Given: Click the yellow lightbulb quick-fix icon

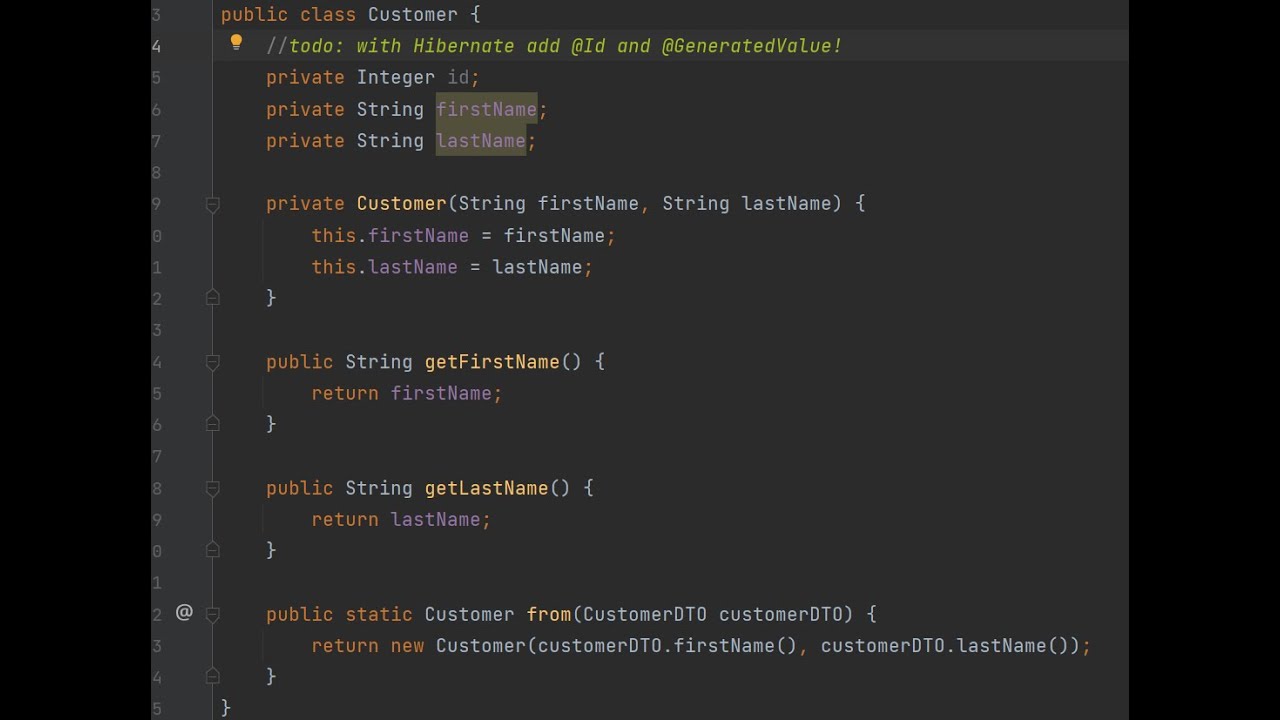Looking at the screenshot, I should click(x=236, y=42).
